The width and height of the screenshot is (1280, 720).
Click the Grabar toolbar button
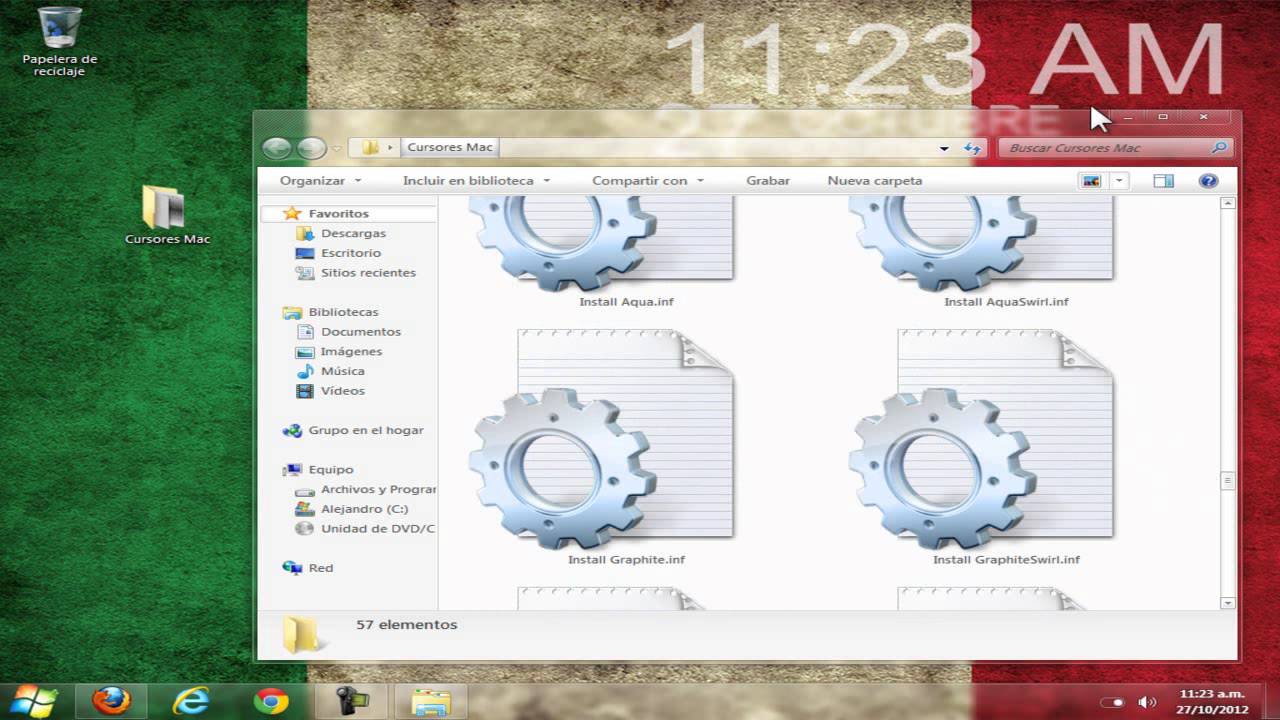[x=768, y=181]
